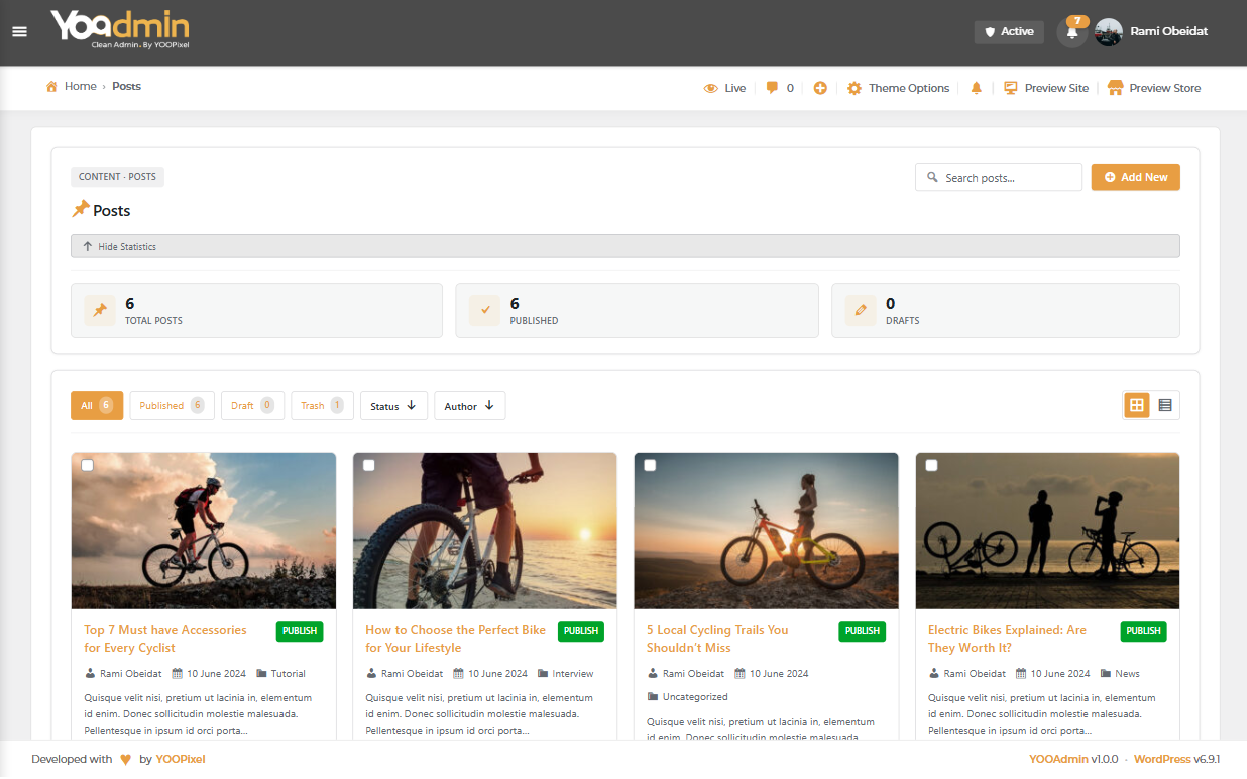Click the Interview category folder icon
Image resolution: width=1247 pixels, height=779 pixels.
click(x=544, y=674)
